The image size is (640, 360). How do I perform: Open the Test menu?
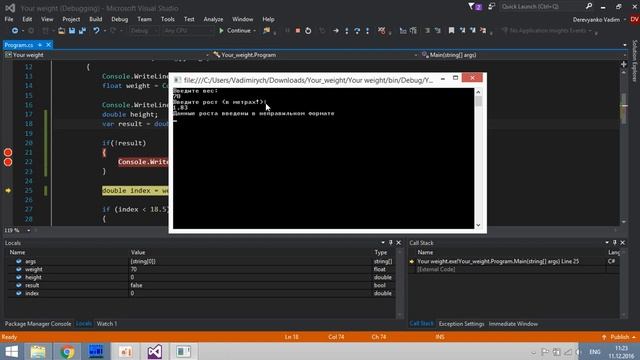tap(189, 19)
